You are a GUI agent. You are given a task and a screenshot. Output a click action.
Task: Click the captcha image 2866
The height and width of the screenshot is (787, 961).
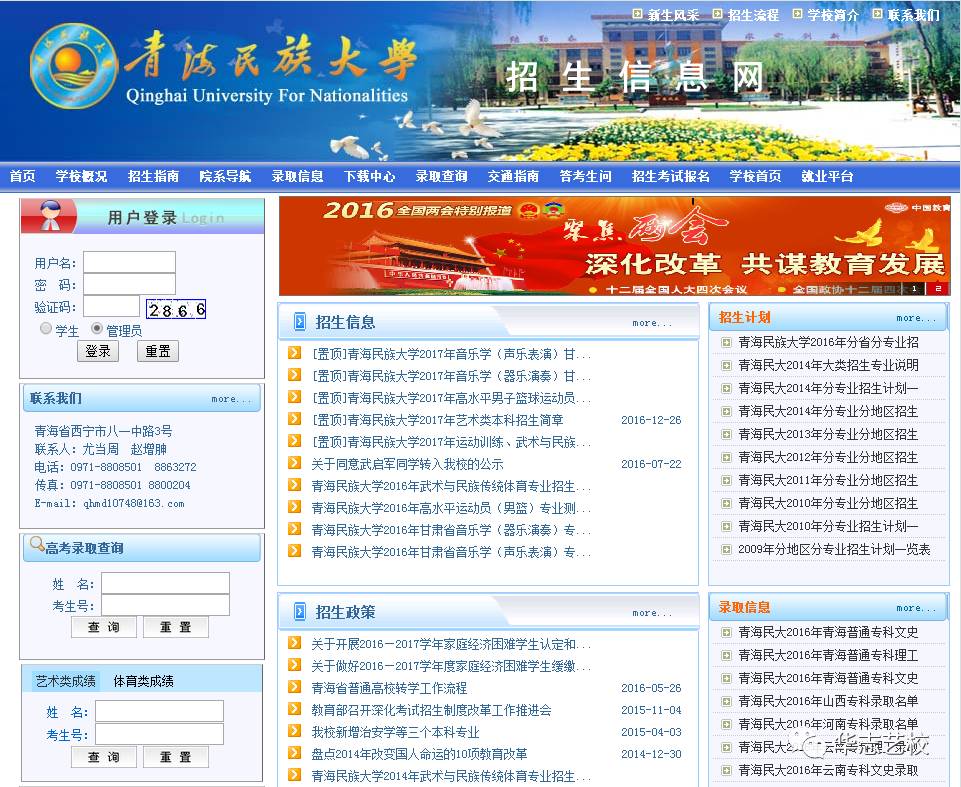click(x=176, y=309)
